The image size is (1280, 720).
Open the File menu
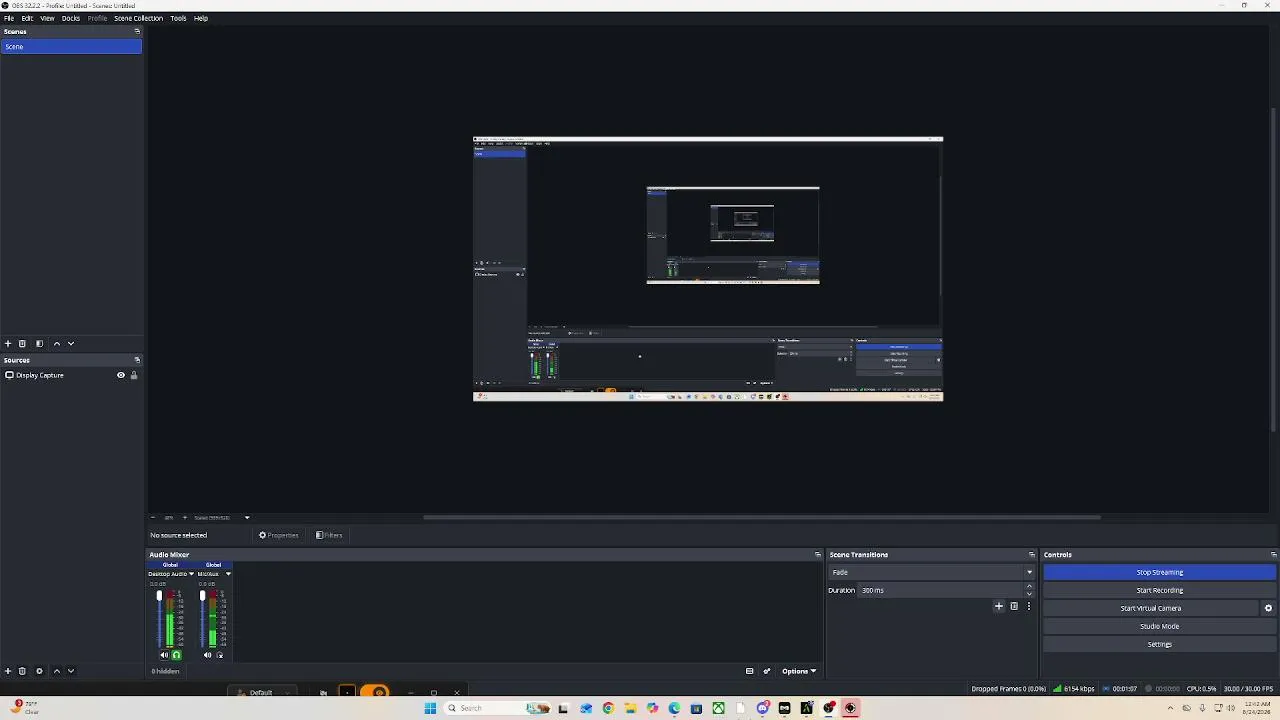[x=9, y=18]
